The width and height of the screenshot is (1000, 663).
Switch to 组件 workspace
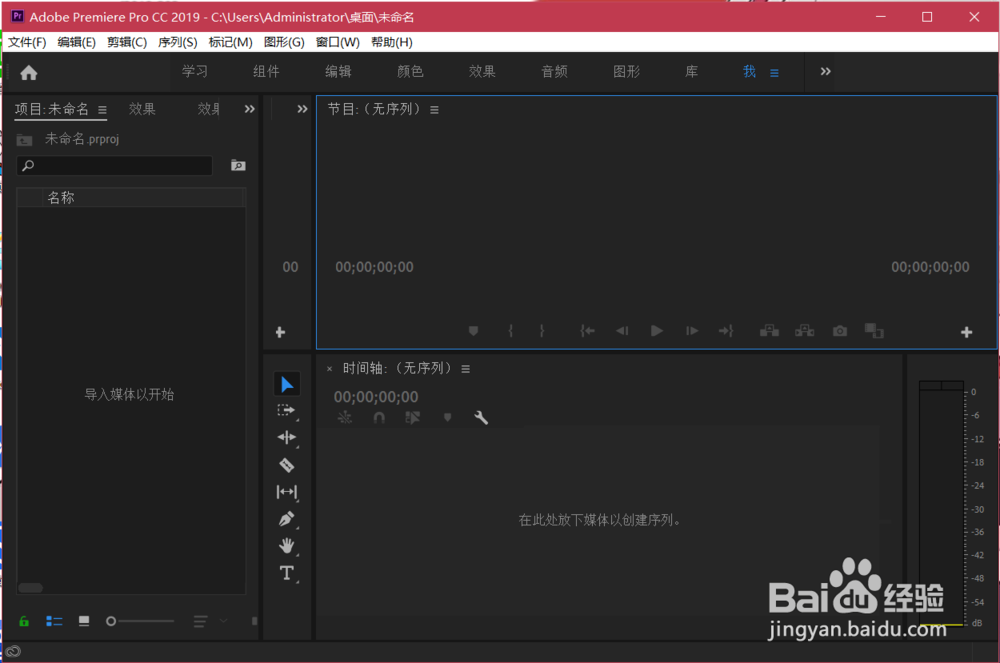[x=266, y=71]
